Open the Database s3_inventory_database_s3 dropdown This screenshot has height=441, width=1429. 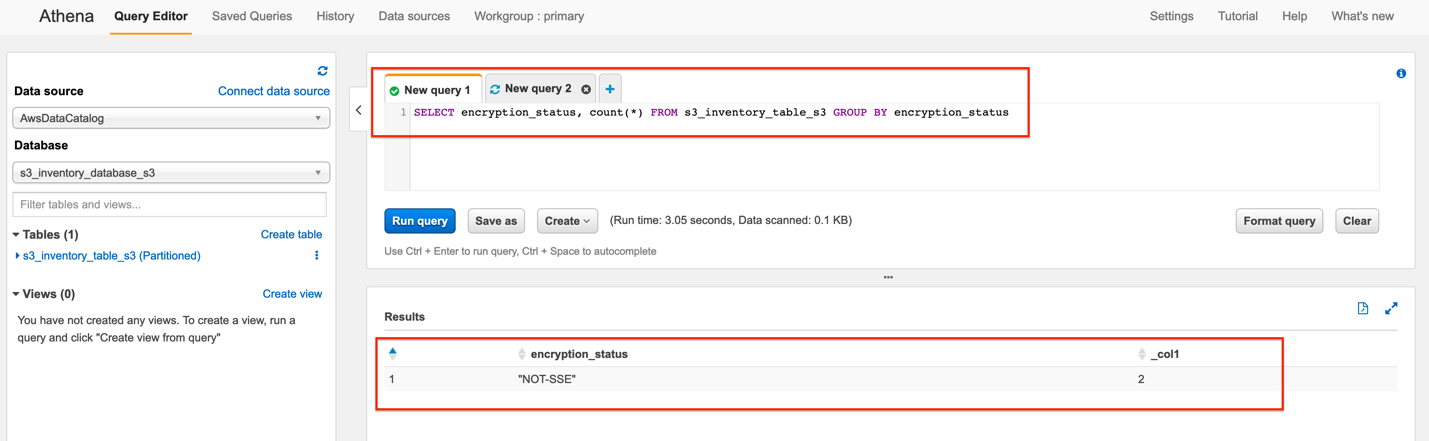click(171, 173)
